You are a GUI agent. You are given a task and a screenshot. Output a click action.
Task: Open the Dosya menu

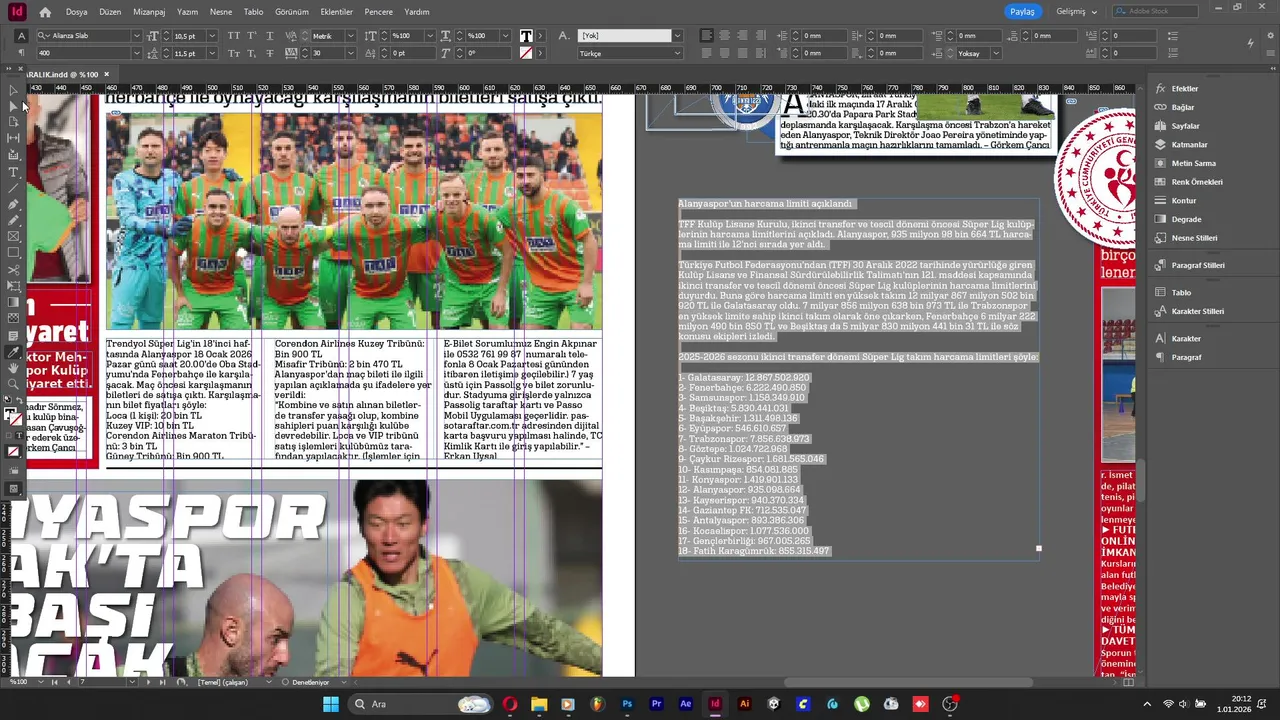(76, 12)
